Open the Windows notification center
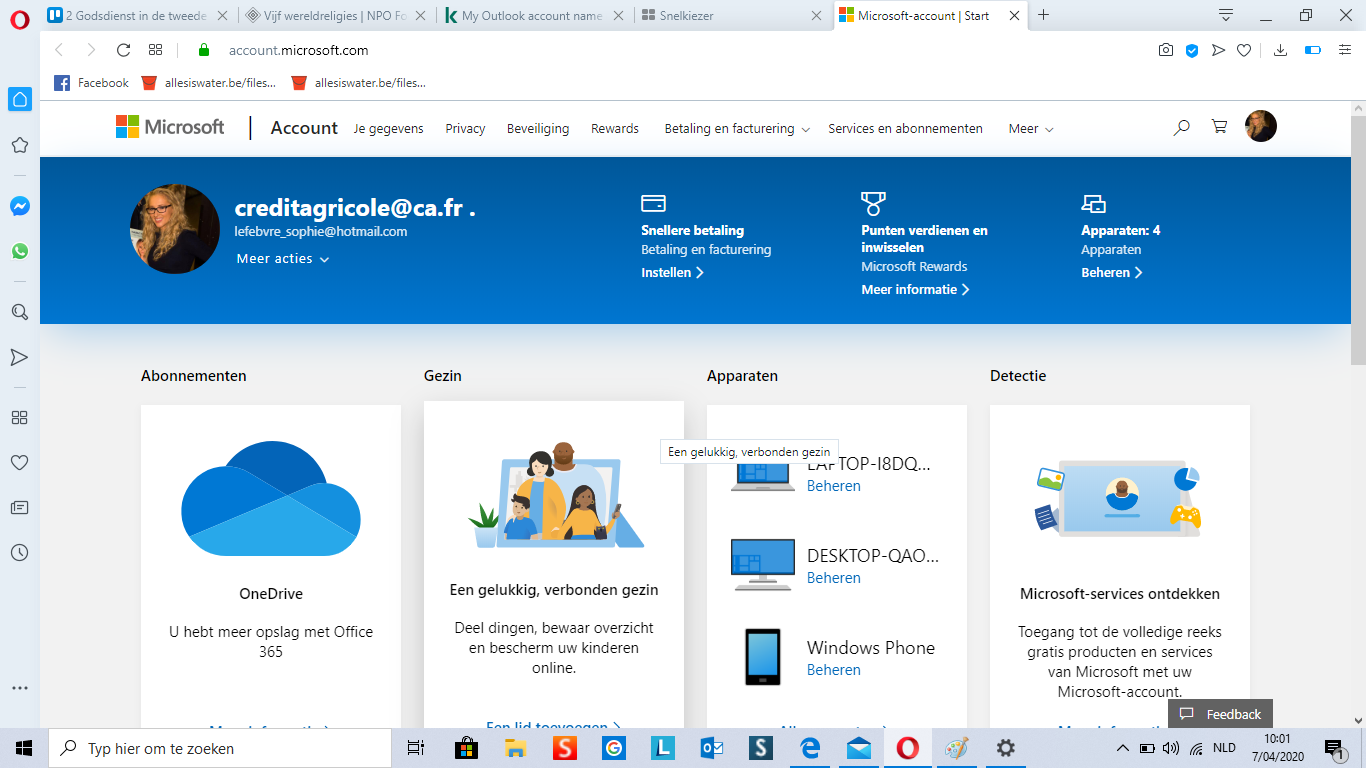1366x768 pixels. [1332, 748]
